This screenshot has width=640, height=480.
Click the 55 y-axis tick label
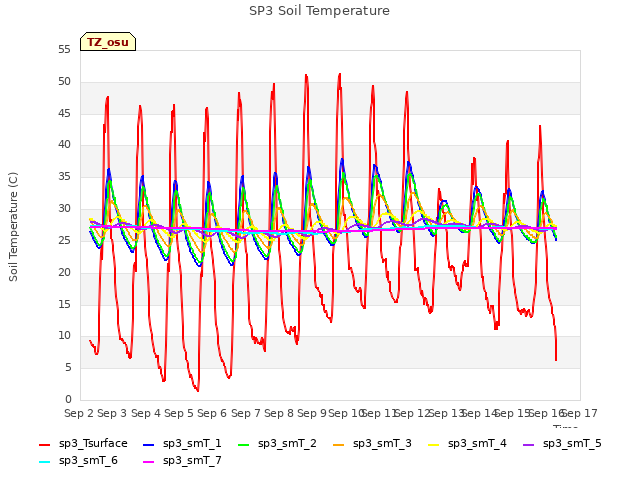[64, 50]
